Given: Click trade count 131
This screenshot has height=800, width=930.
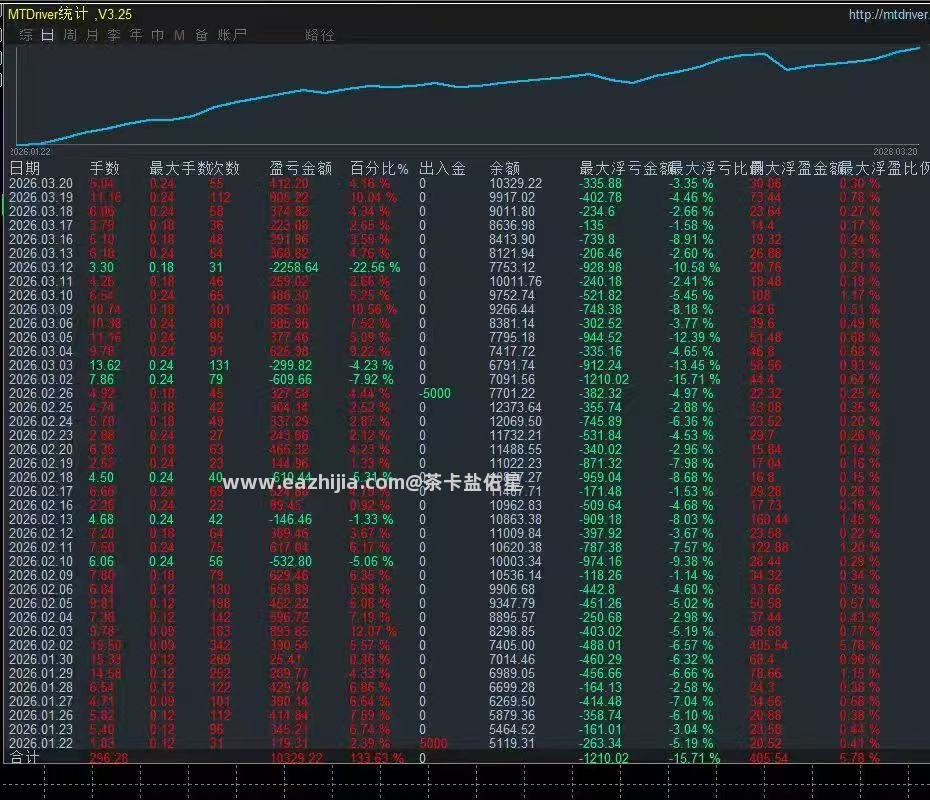Looking at the screenshot, I should 219,365.
